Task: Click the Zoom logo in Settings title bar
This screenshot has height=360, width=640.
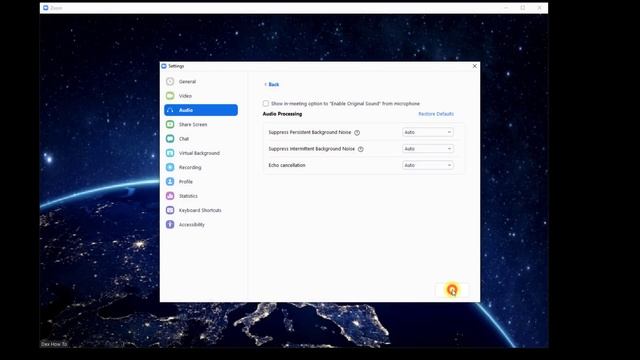Action: point(164,66)
